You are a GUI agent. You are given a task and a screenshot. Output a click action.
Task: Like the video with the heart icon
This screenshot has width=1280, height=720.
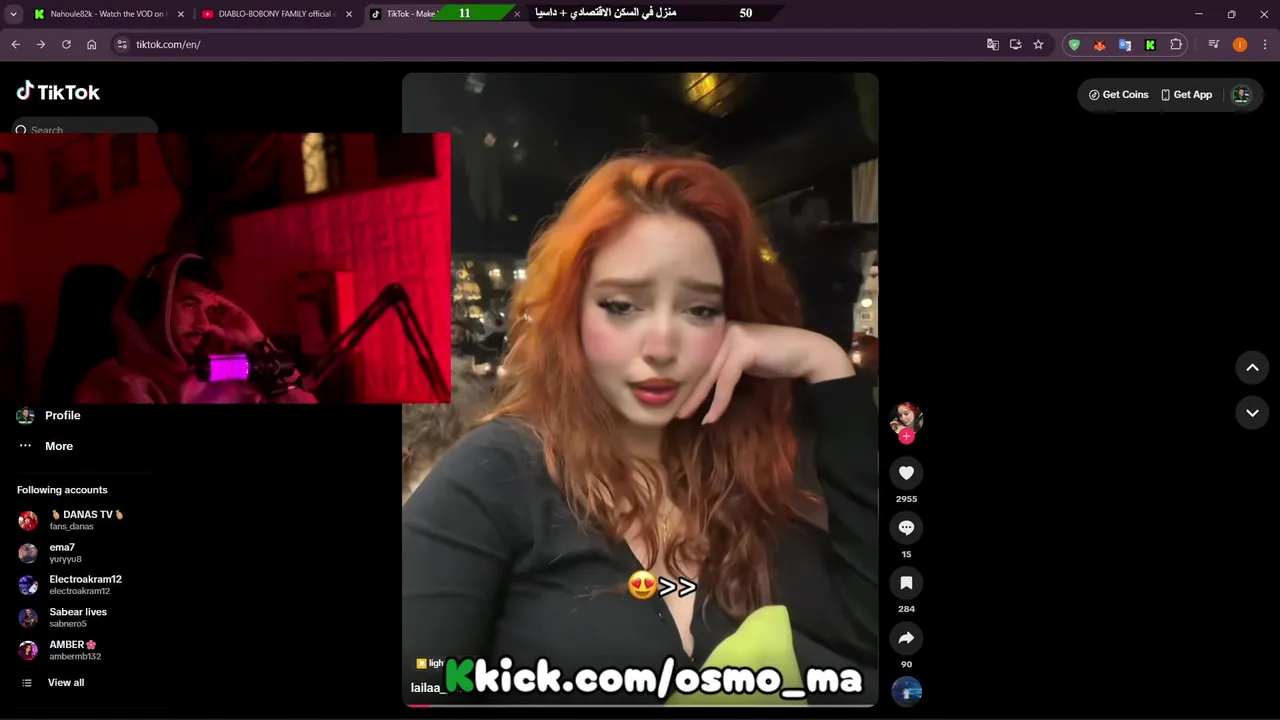click(906, 473)
